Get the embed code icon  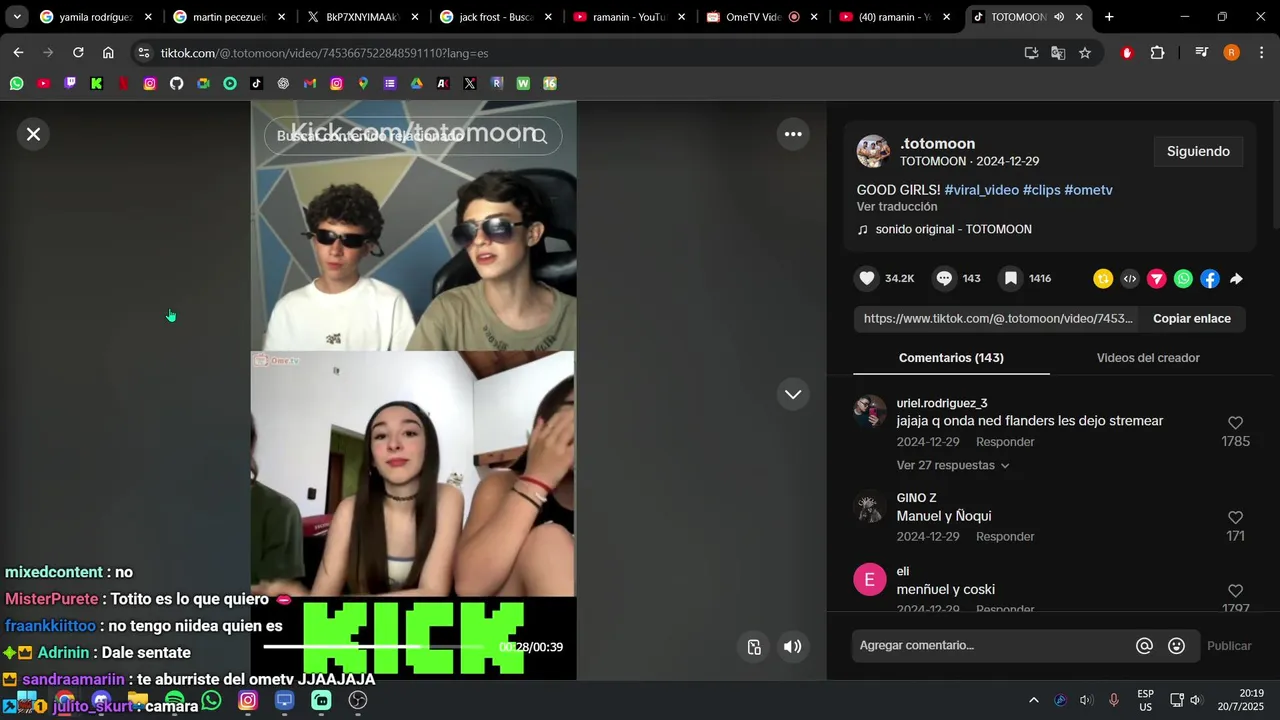1130,279
